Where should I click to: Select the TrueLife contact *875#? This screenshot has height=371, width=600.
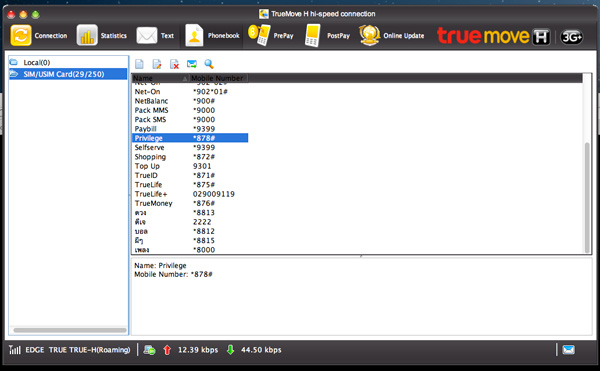(190, 185)
